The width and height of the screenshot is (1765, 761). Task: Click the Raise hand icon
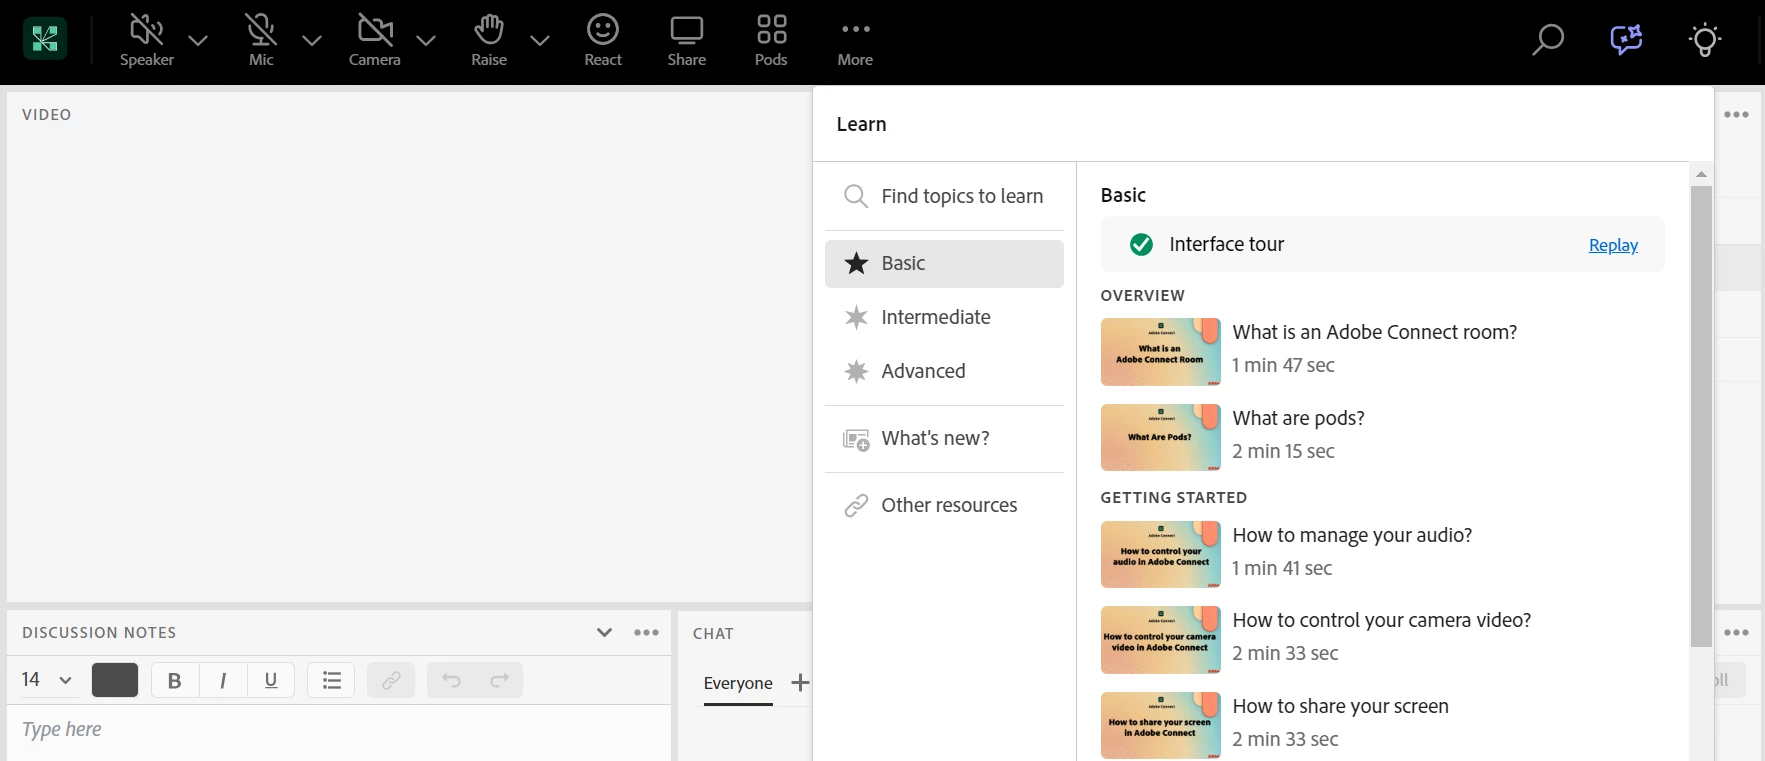[489, 30]
